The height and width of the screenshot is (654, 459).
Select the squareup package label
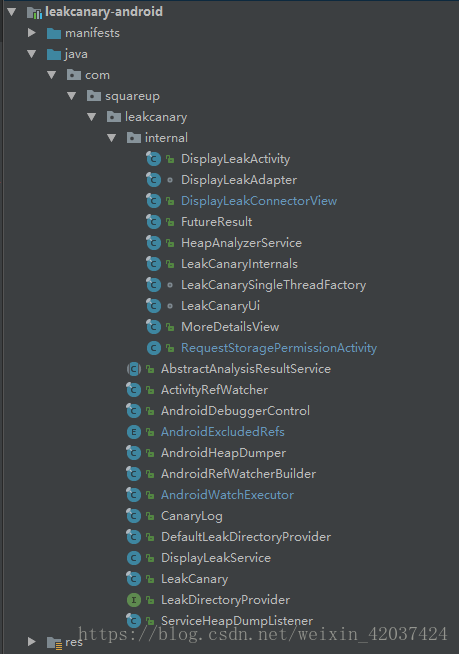tap(132, 96)
